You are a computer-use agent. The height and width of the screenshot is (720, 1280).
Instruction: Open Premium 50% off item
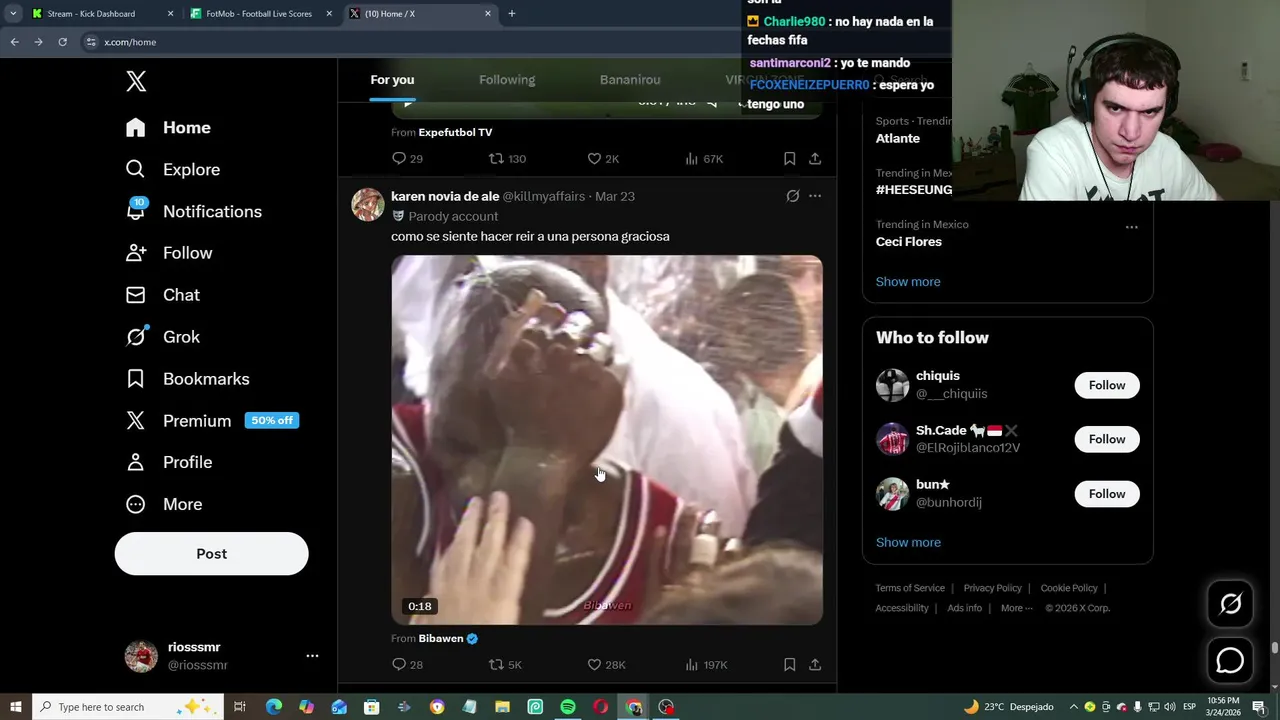coord(211,421)
